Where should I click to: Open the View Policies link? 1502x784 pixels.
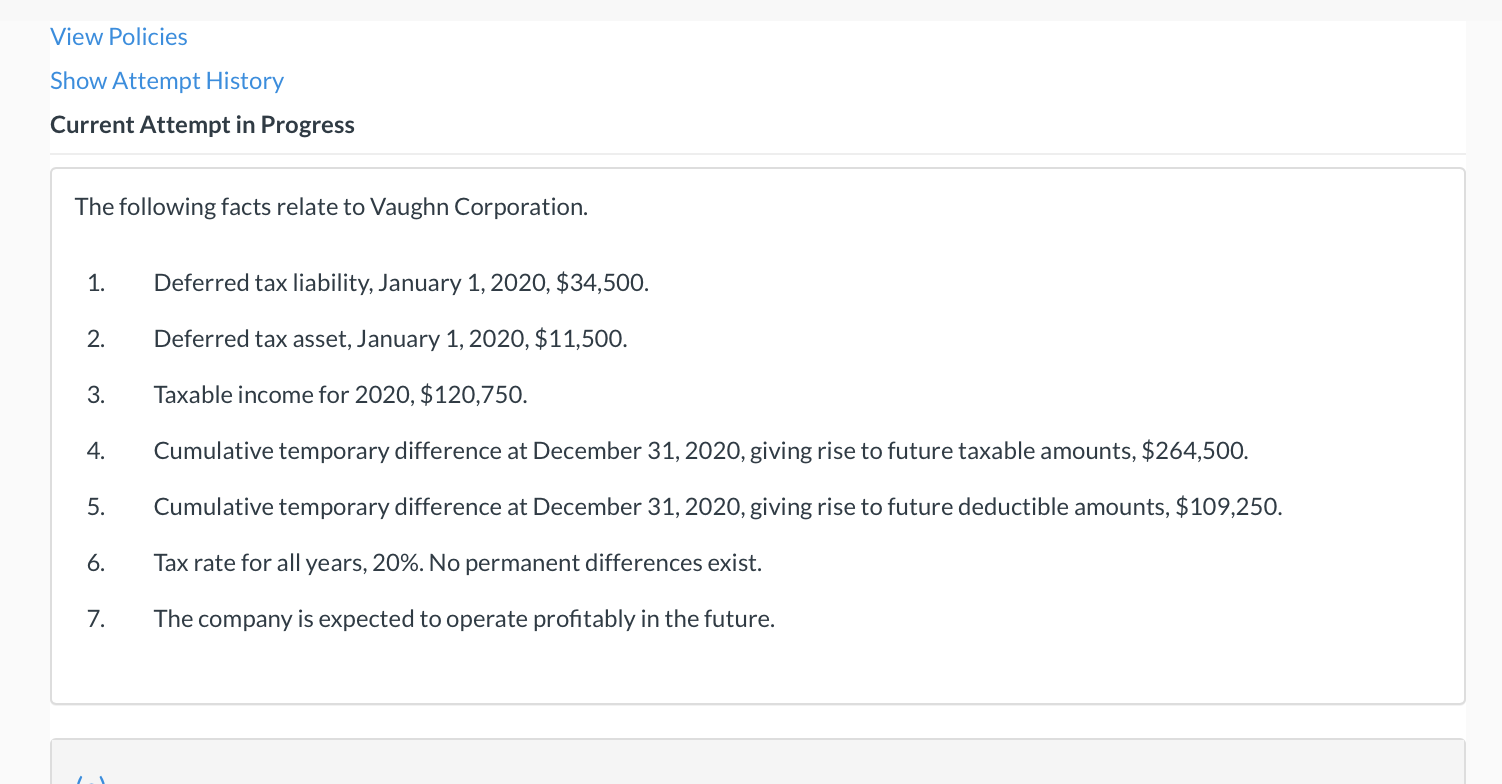pos(118,36)
